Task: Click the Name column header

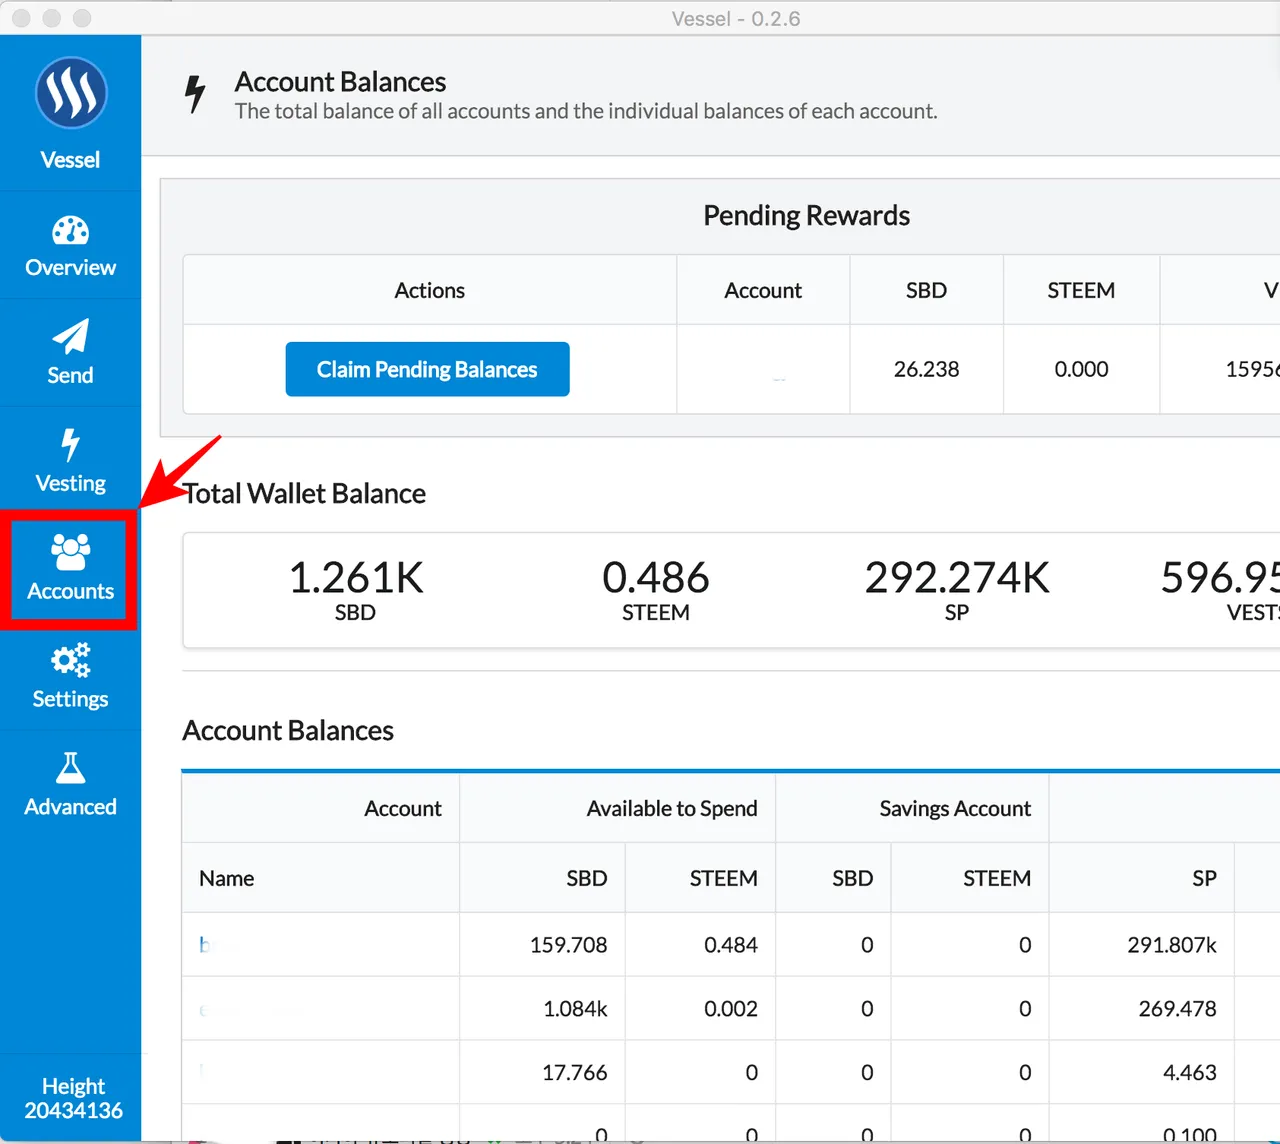Action: [x=226, y=878]
